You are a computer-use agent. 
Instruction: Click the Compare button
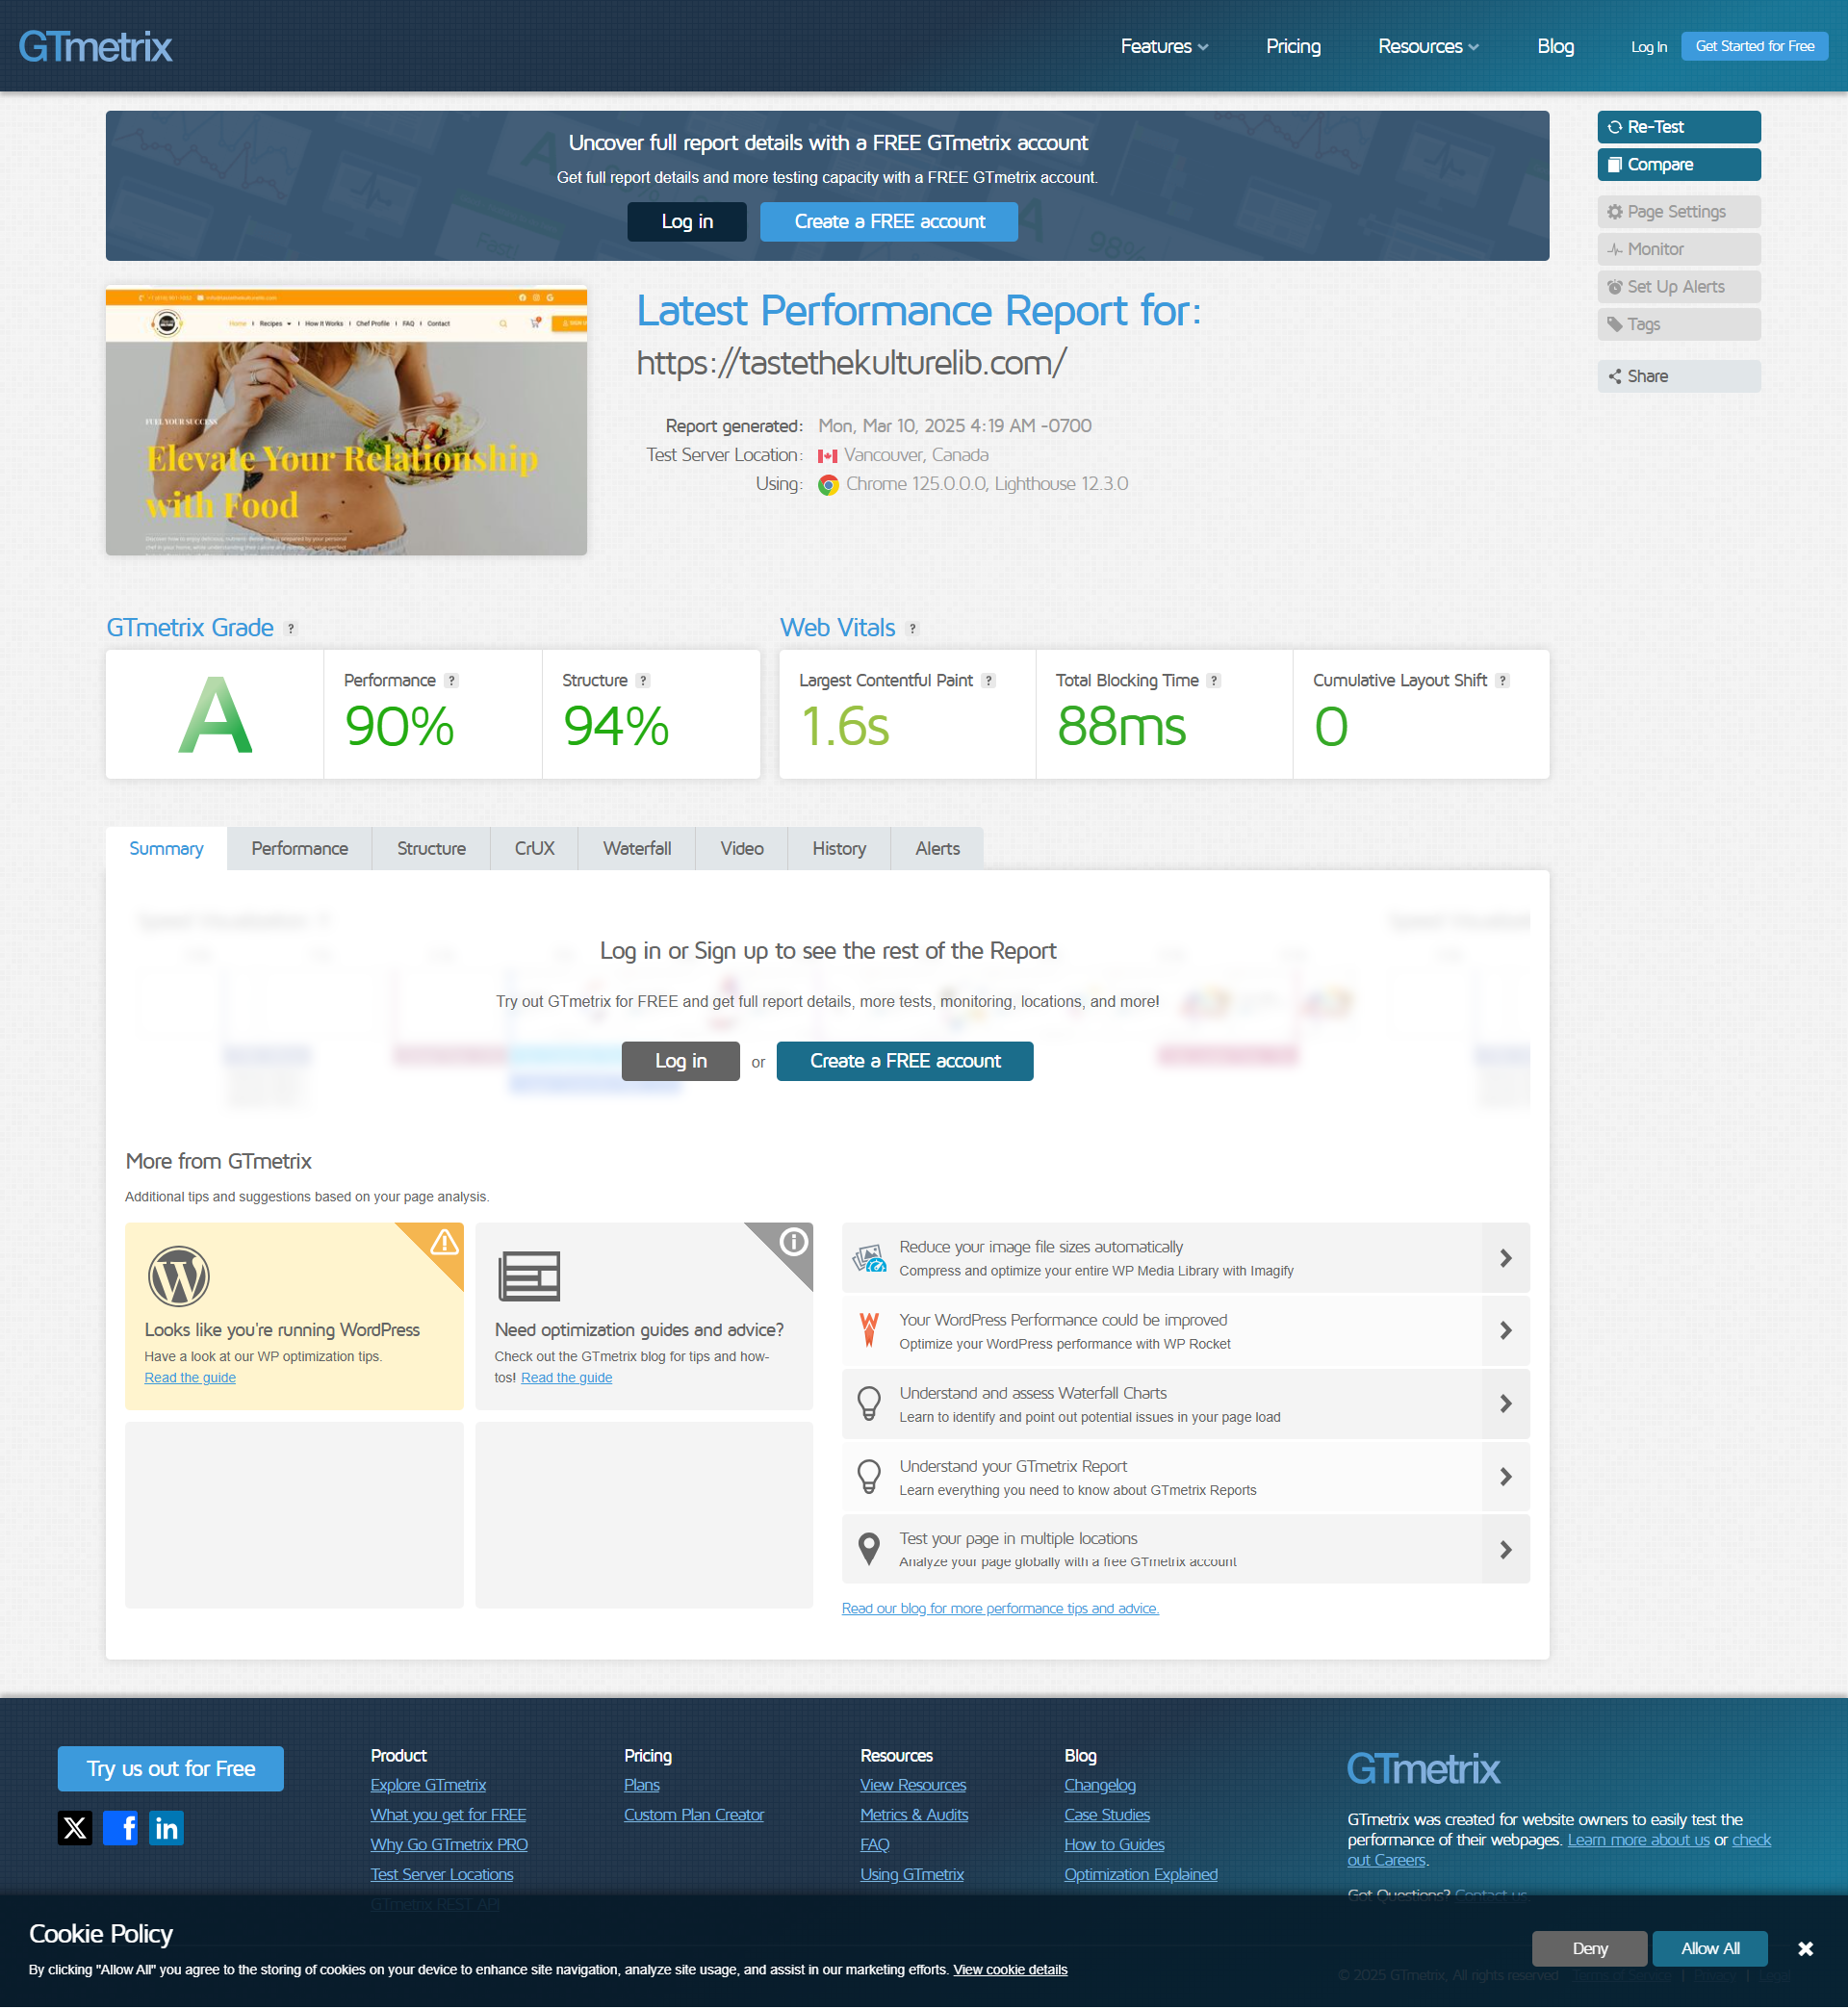point(1678,164)
